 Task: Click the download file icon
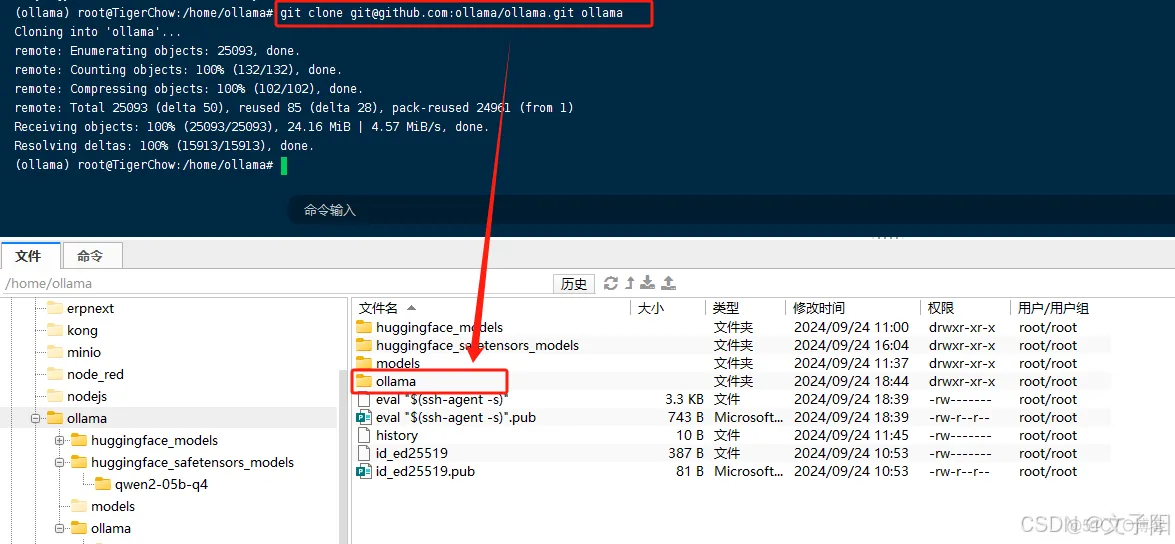[x=648, y=283]
